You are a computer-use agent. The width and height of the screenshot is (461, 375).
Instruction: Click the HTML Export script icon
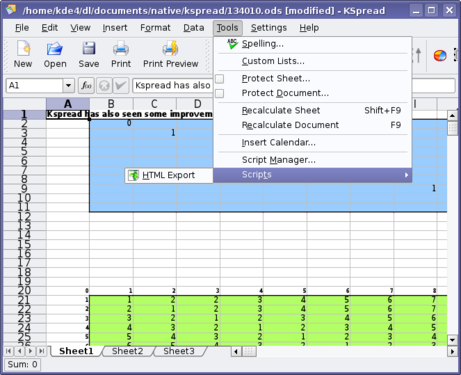click(x=134, y=175)
